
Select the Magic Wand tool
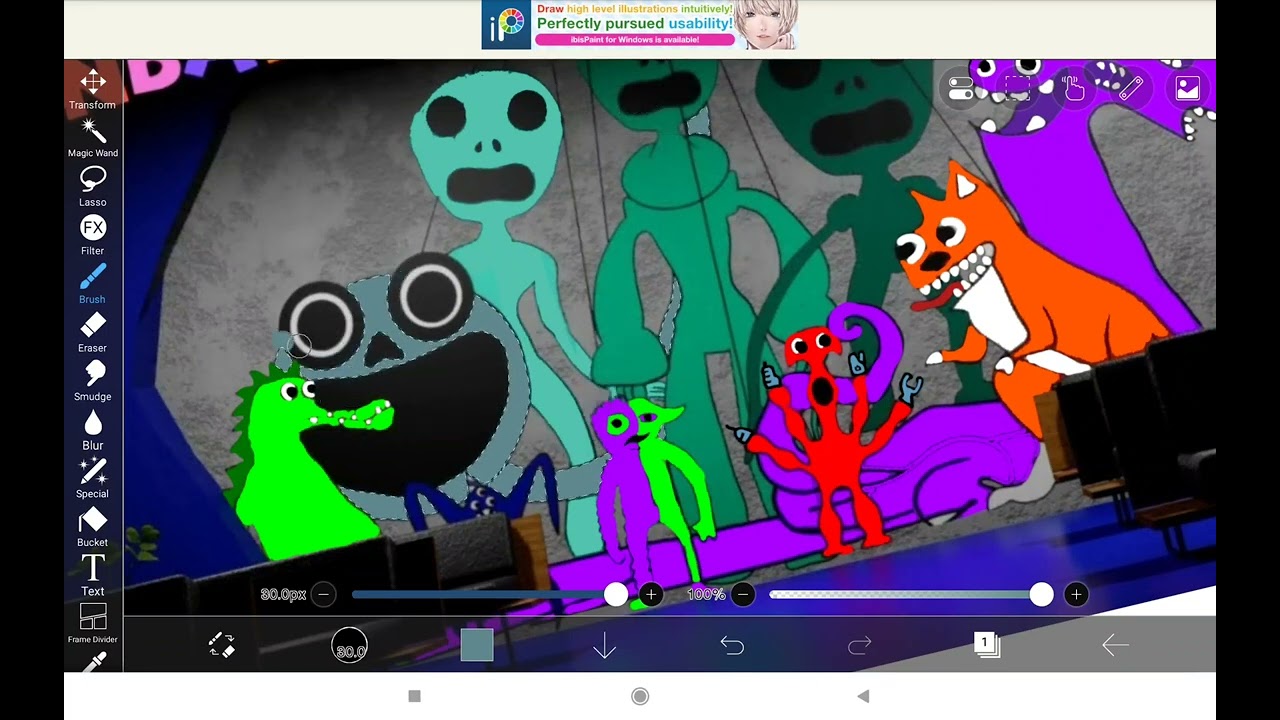coord(92,138)
